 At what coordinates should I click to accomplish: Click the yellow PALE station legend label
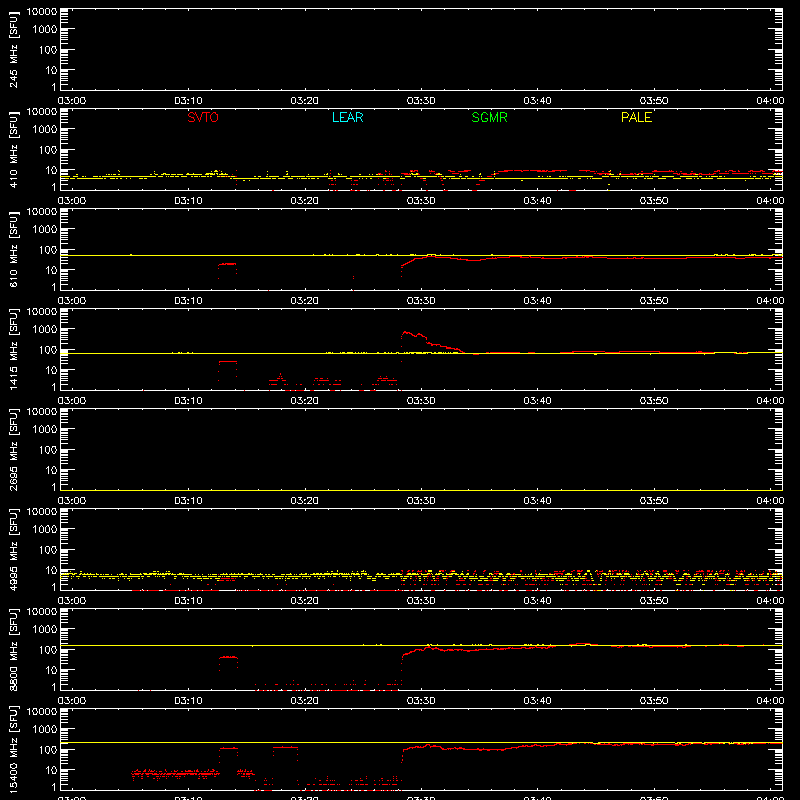tap(636, 117)
